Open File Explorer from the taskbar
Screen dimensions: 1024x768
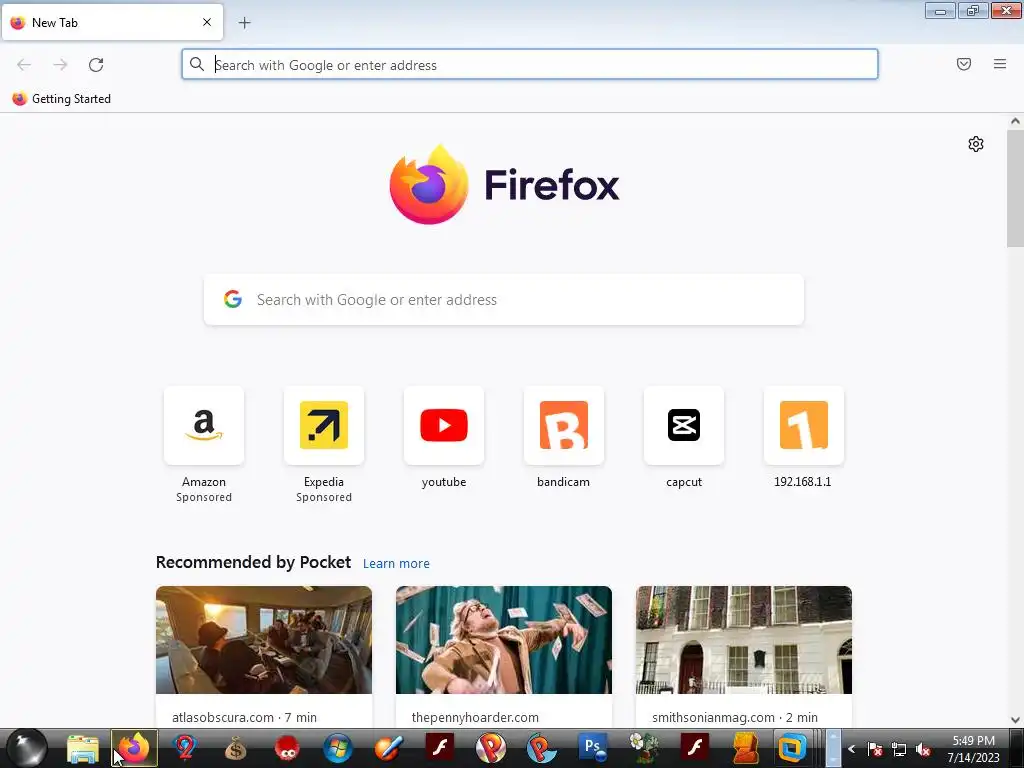click(83, 748)
